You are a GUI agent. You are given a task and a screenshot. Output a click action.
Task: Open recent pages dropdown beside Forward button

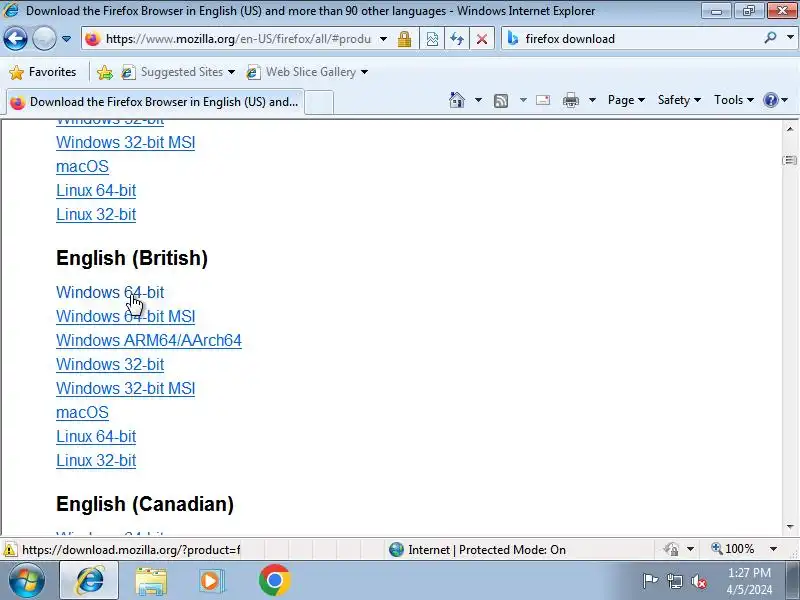(66, 39)
